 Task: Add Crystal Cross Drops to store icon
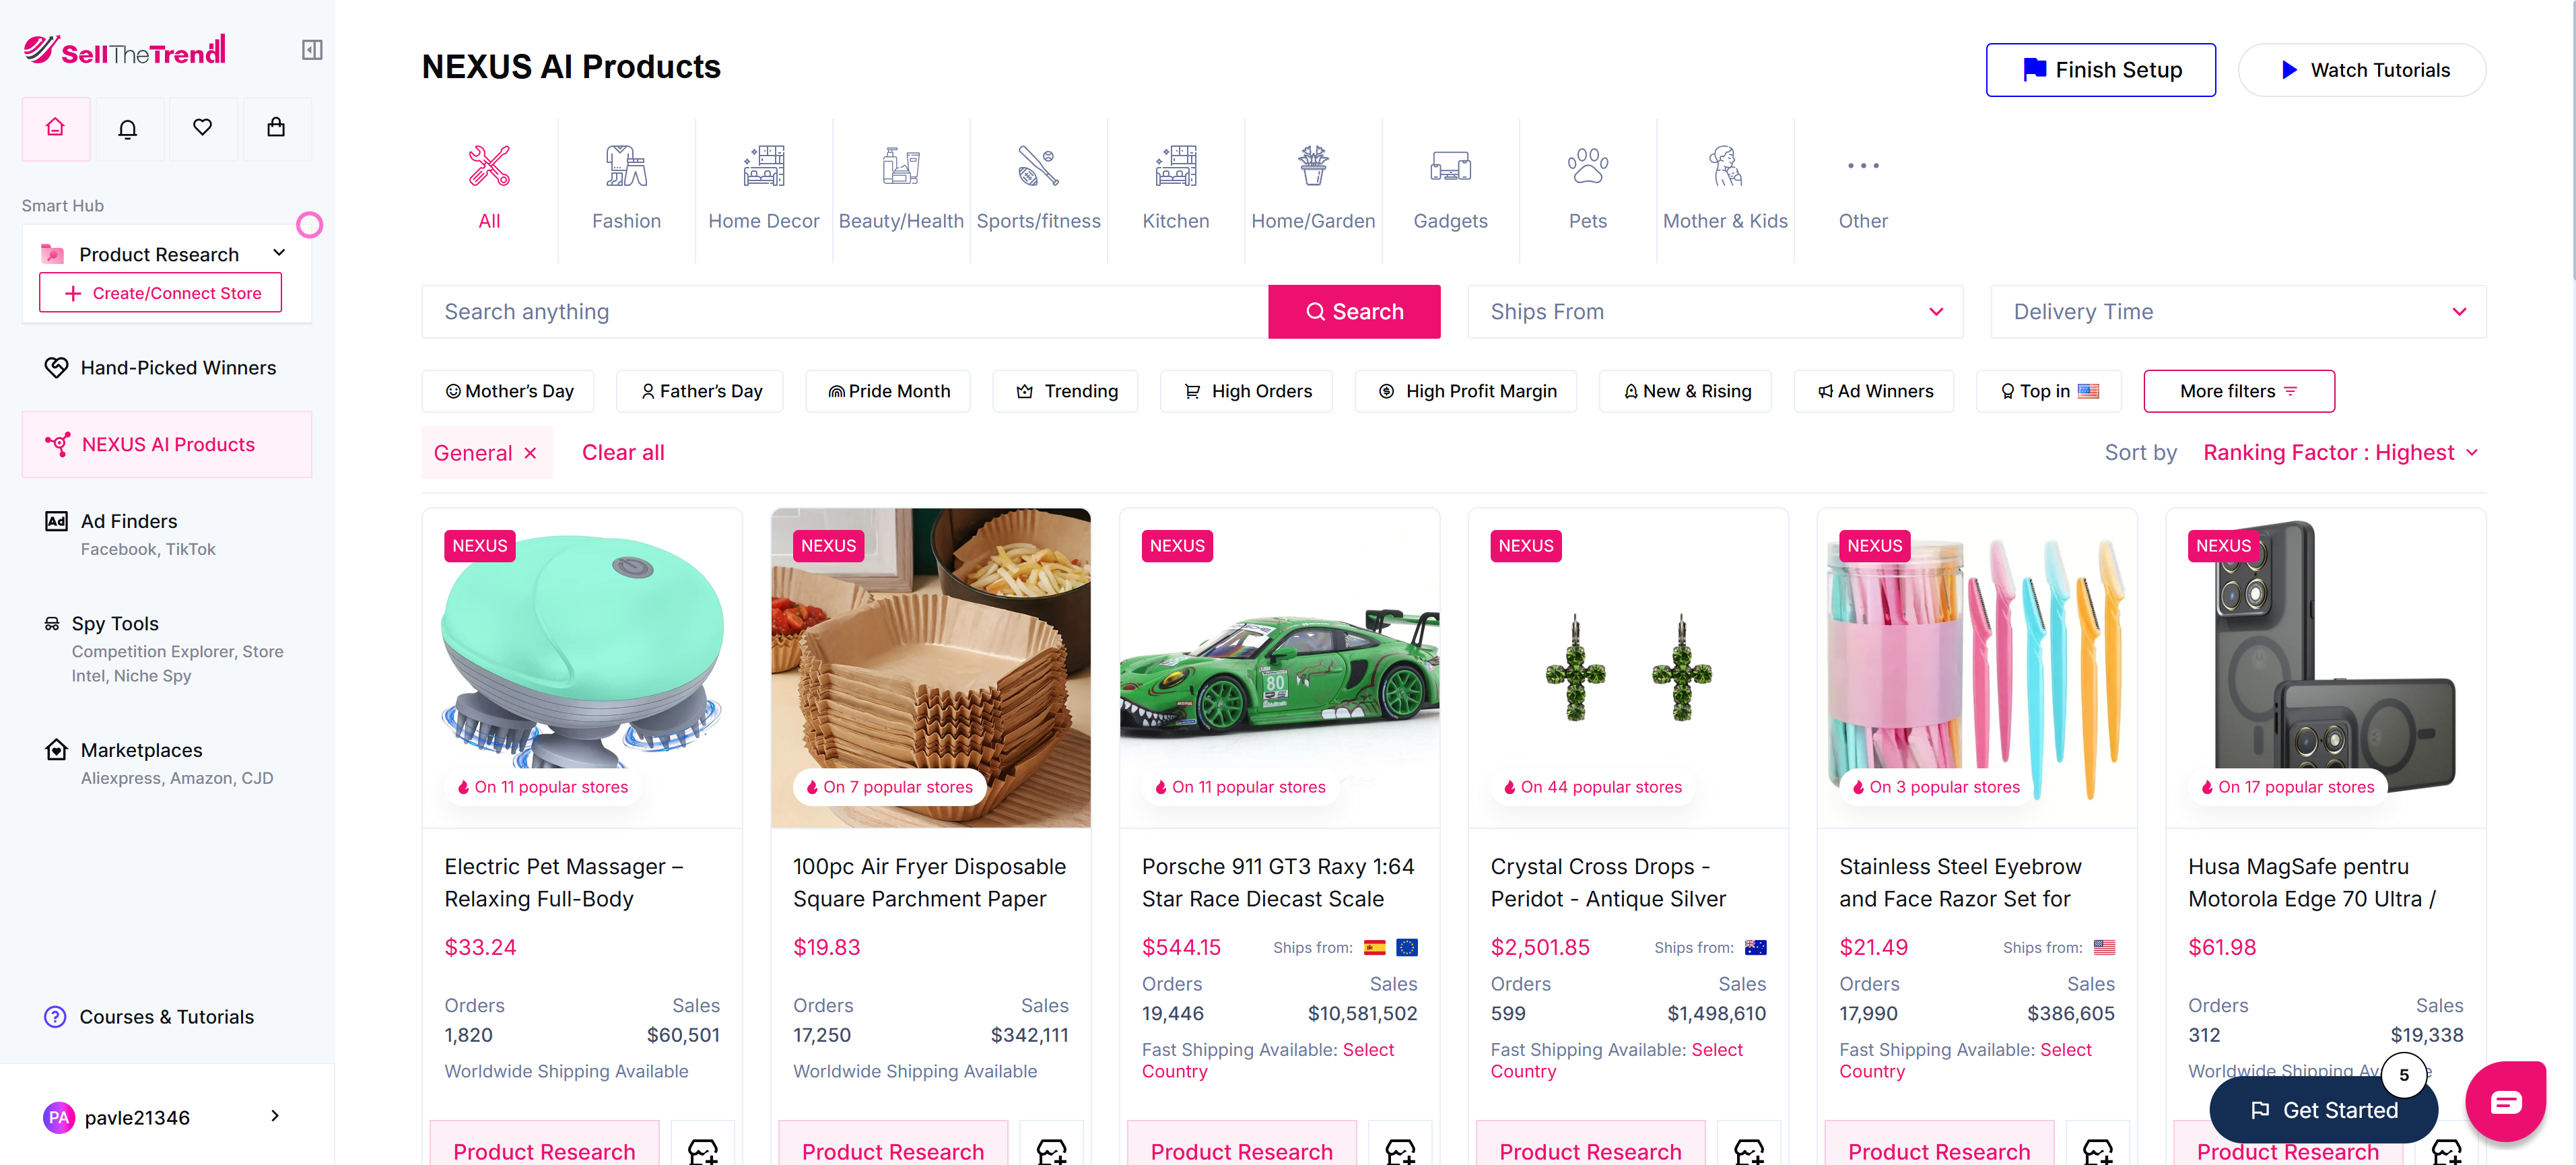(1749, 1150)
